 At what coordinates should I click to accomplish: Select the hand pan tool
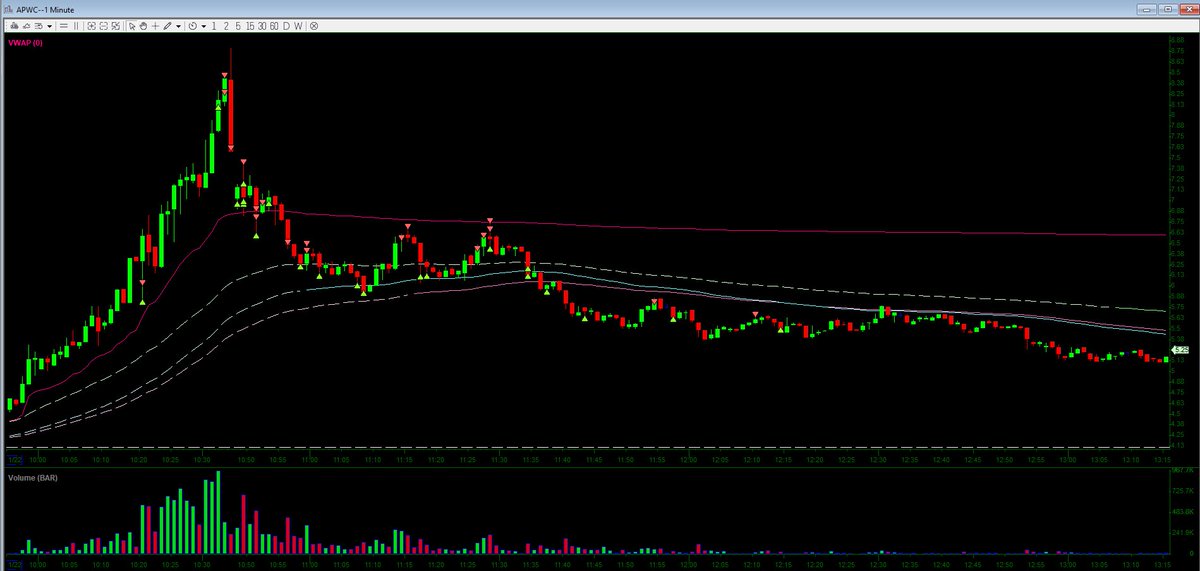click(x=143, y=26)
